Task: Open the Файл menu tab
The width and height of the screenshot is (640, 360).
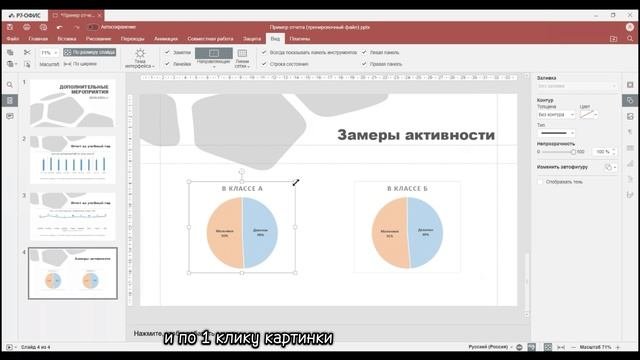Action: [x=13, y=39]
